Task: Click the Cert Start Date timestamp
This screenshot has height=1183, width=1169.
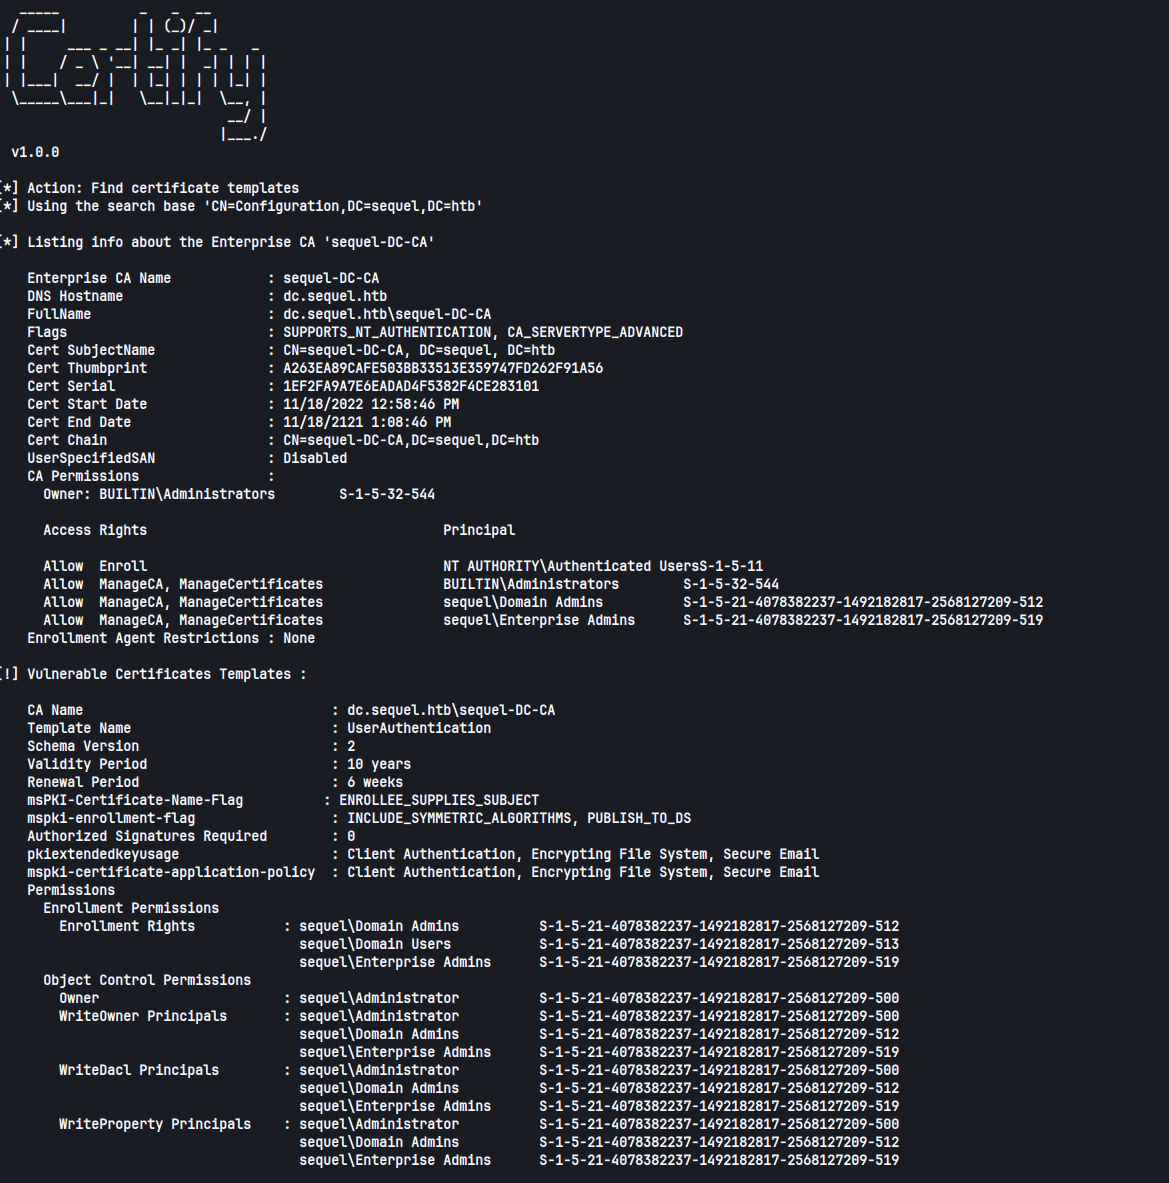Action: click(370, 404)
